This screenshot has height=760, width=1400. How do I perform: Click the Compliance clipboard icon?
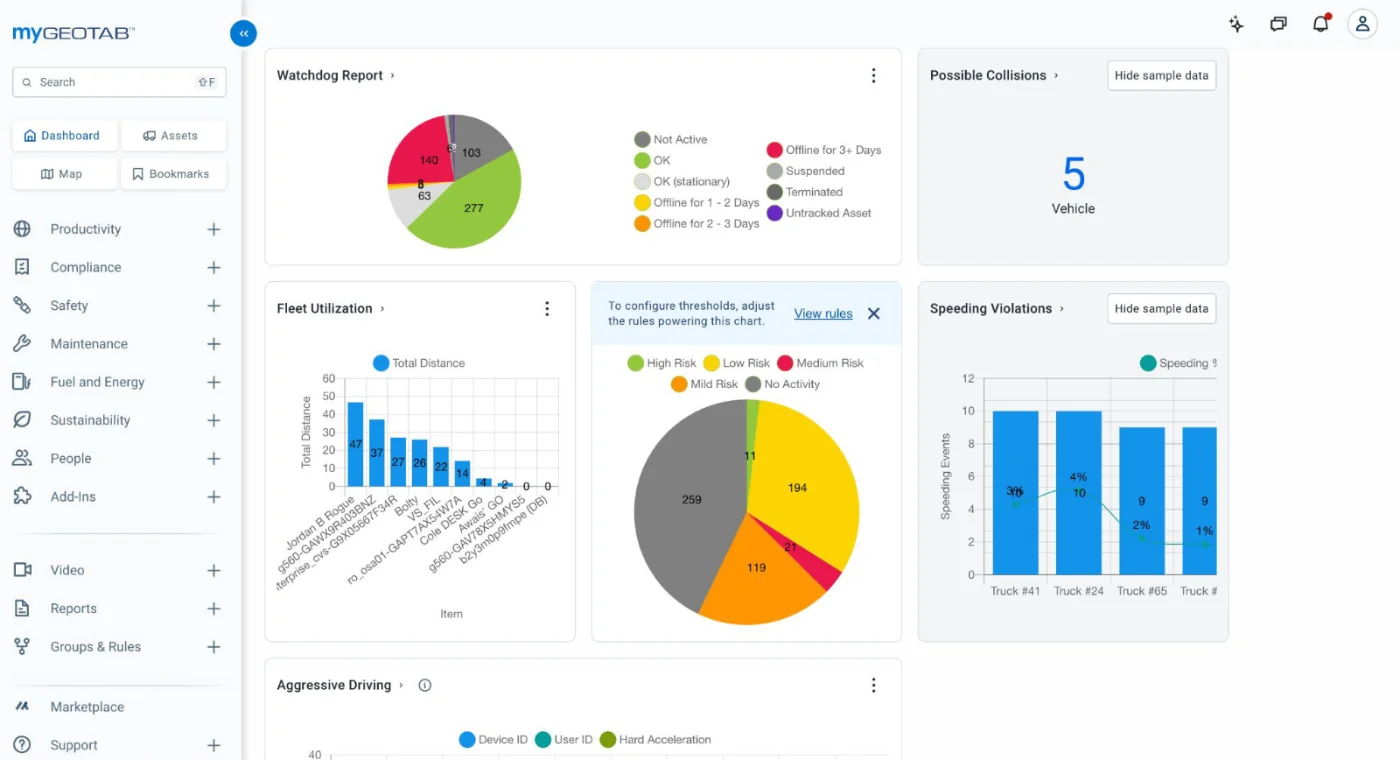[x=22, y=267]
